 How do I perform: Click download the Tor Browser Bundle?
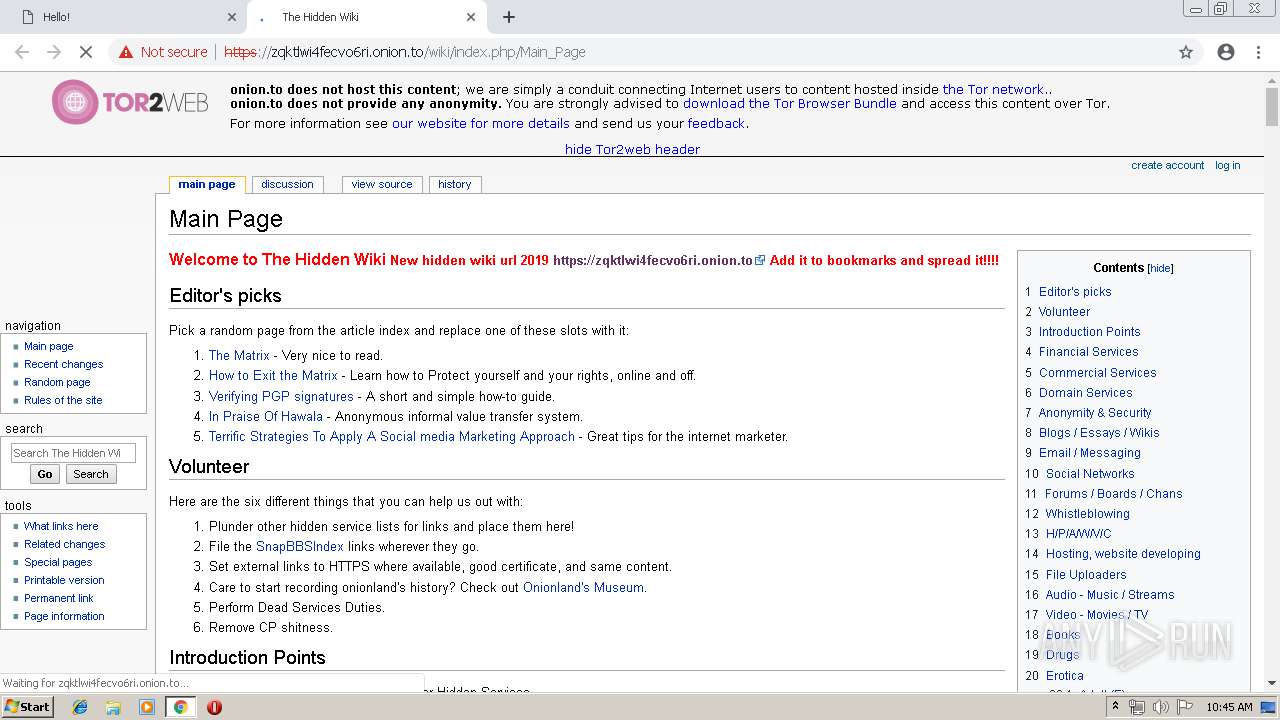click(790, 103)
